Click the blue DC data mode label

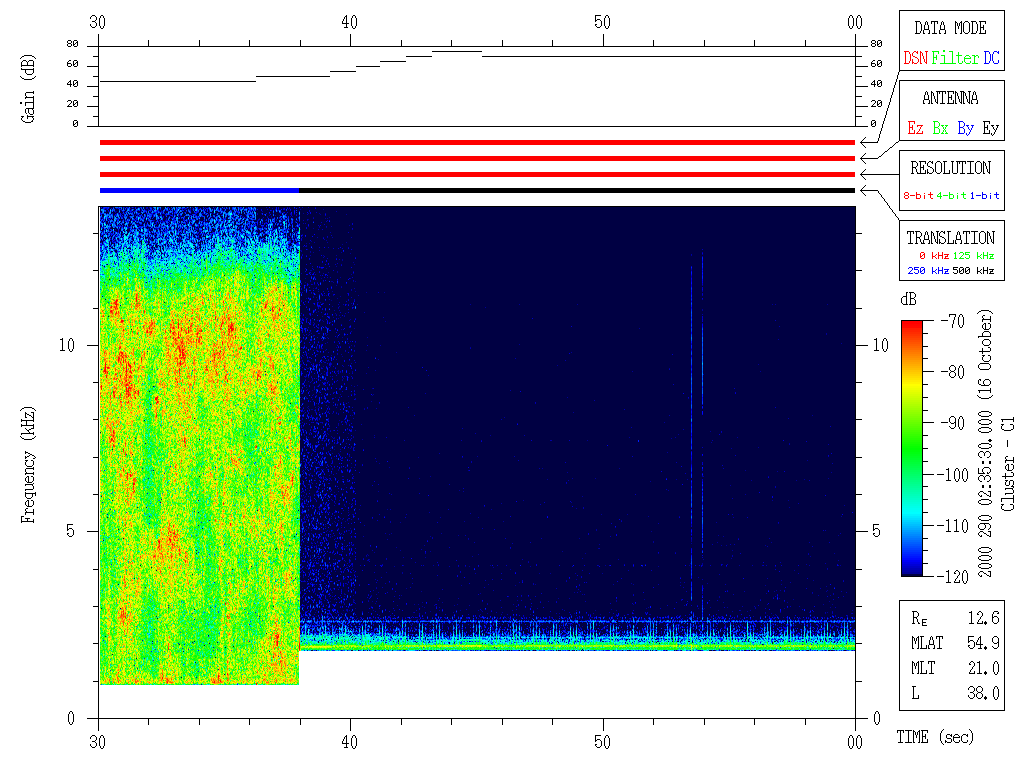coord(991,58)
